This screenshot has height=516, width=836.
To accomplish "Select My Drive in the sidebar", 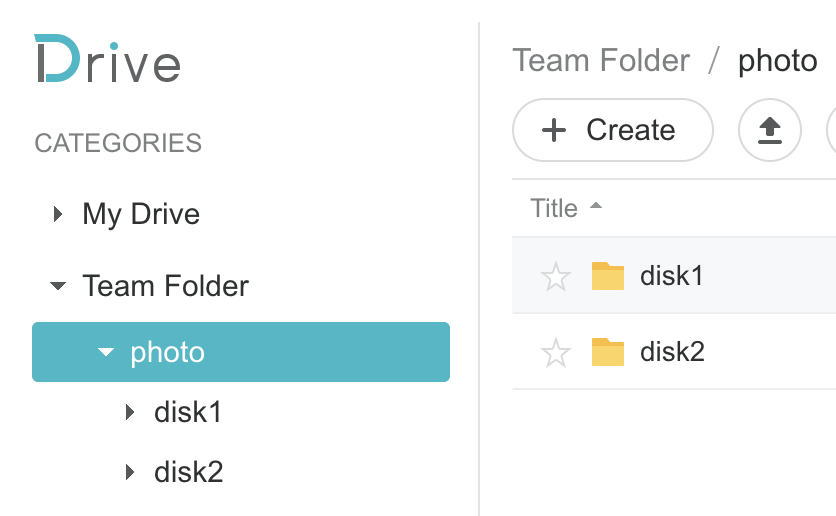I will [141, 214].
